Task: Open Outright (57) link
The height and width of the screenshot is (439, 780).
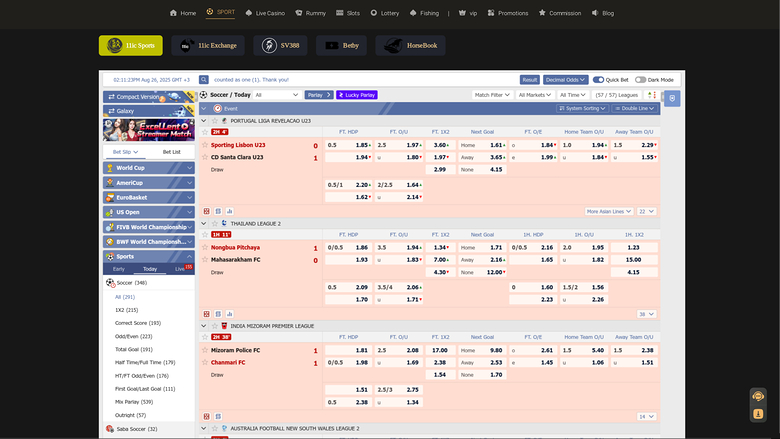Action: click(x=130, y=415)
